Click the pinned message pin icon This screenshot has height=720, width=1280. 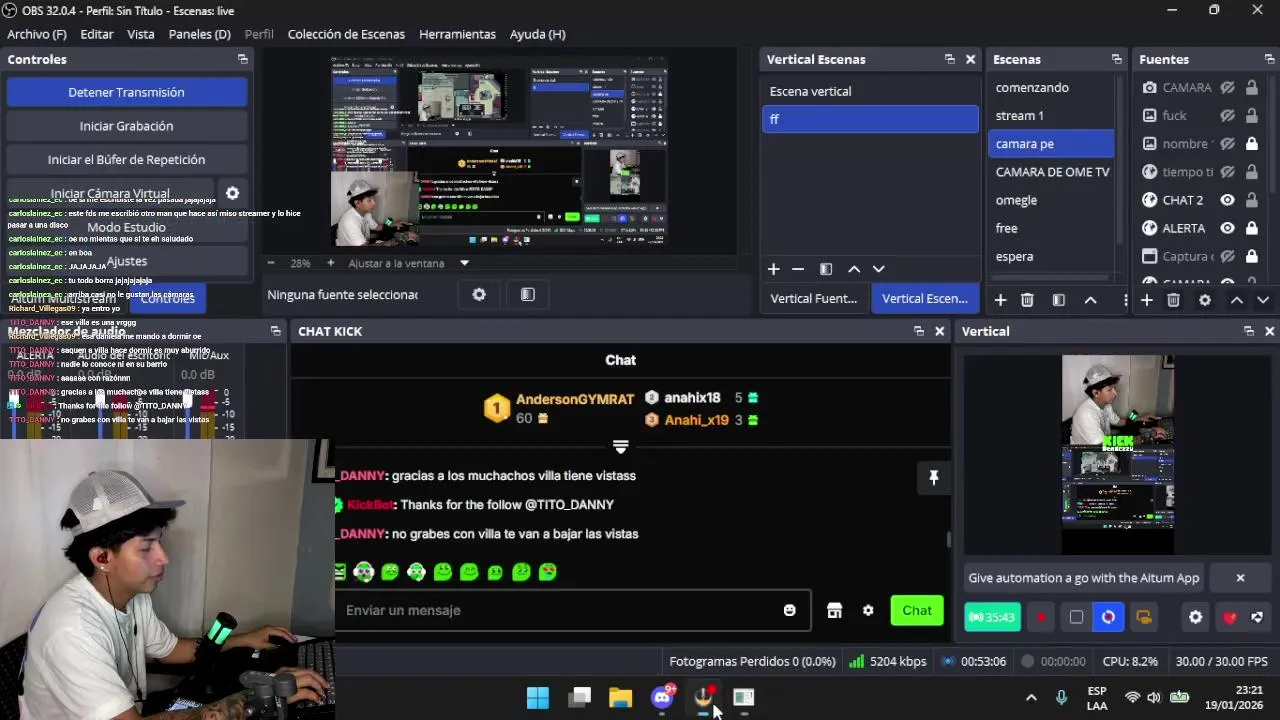[934, 478]
